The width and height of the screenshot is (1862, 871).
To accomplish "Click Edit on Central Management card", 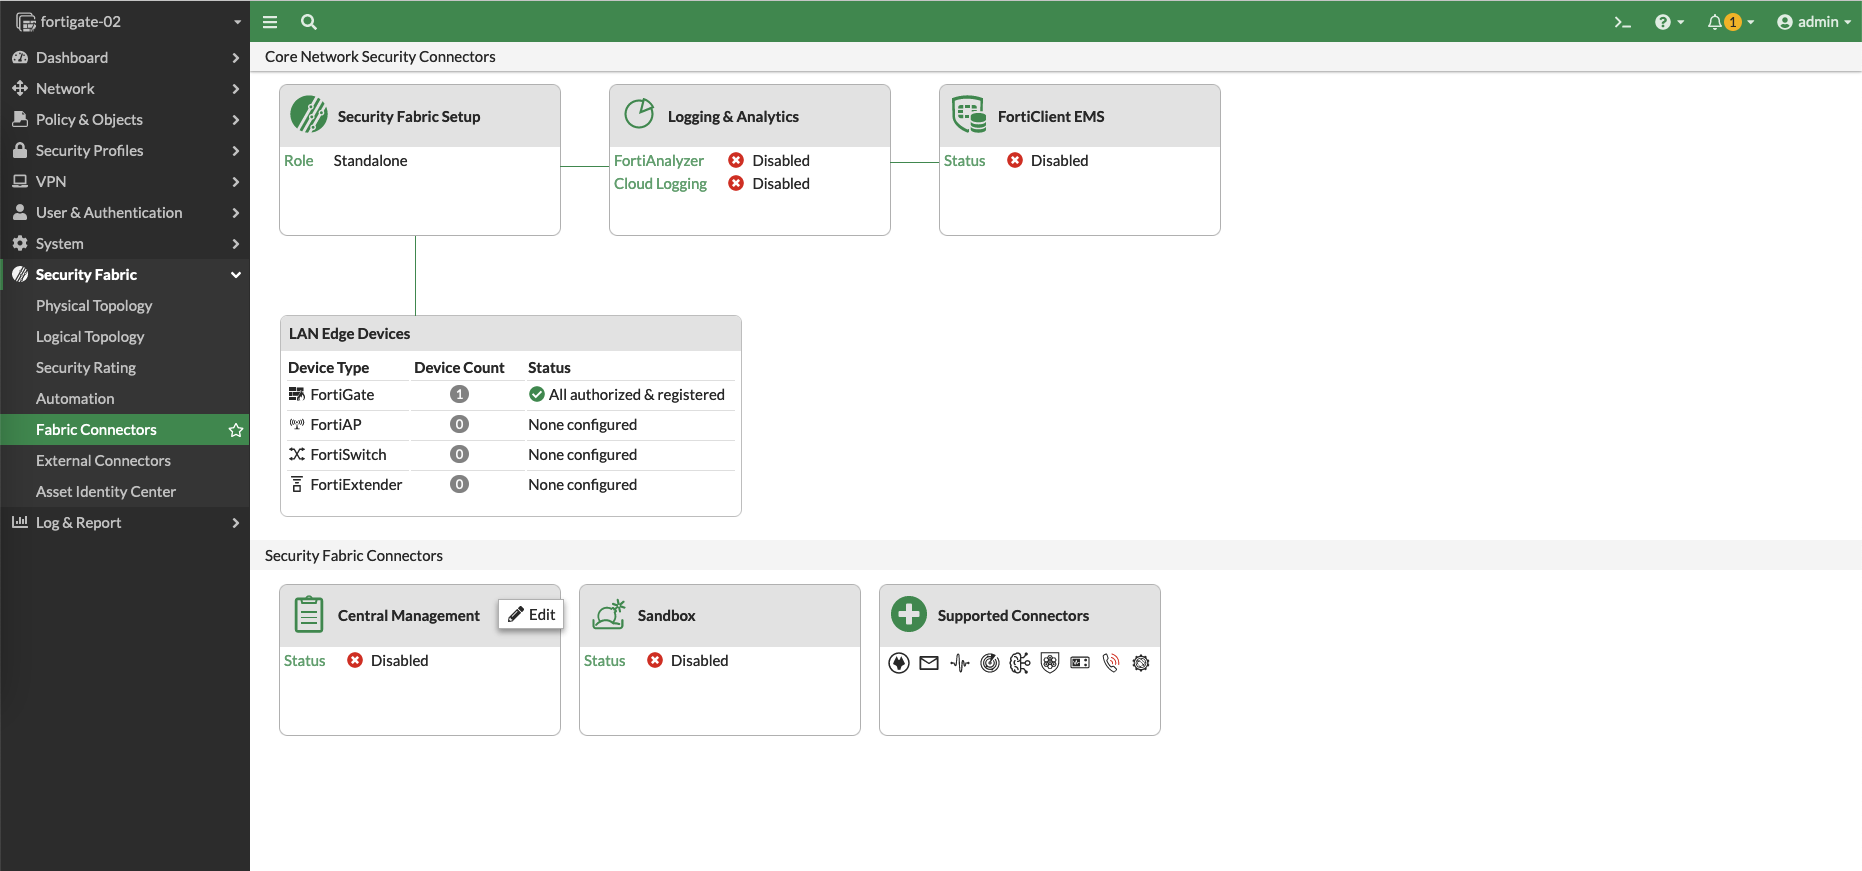I will (531, 614).
